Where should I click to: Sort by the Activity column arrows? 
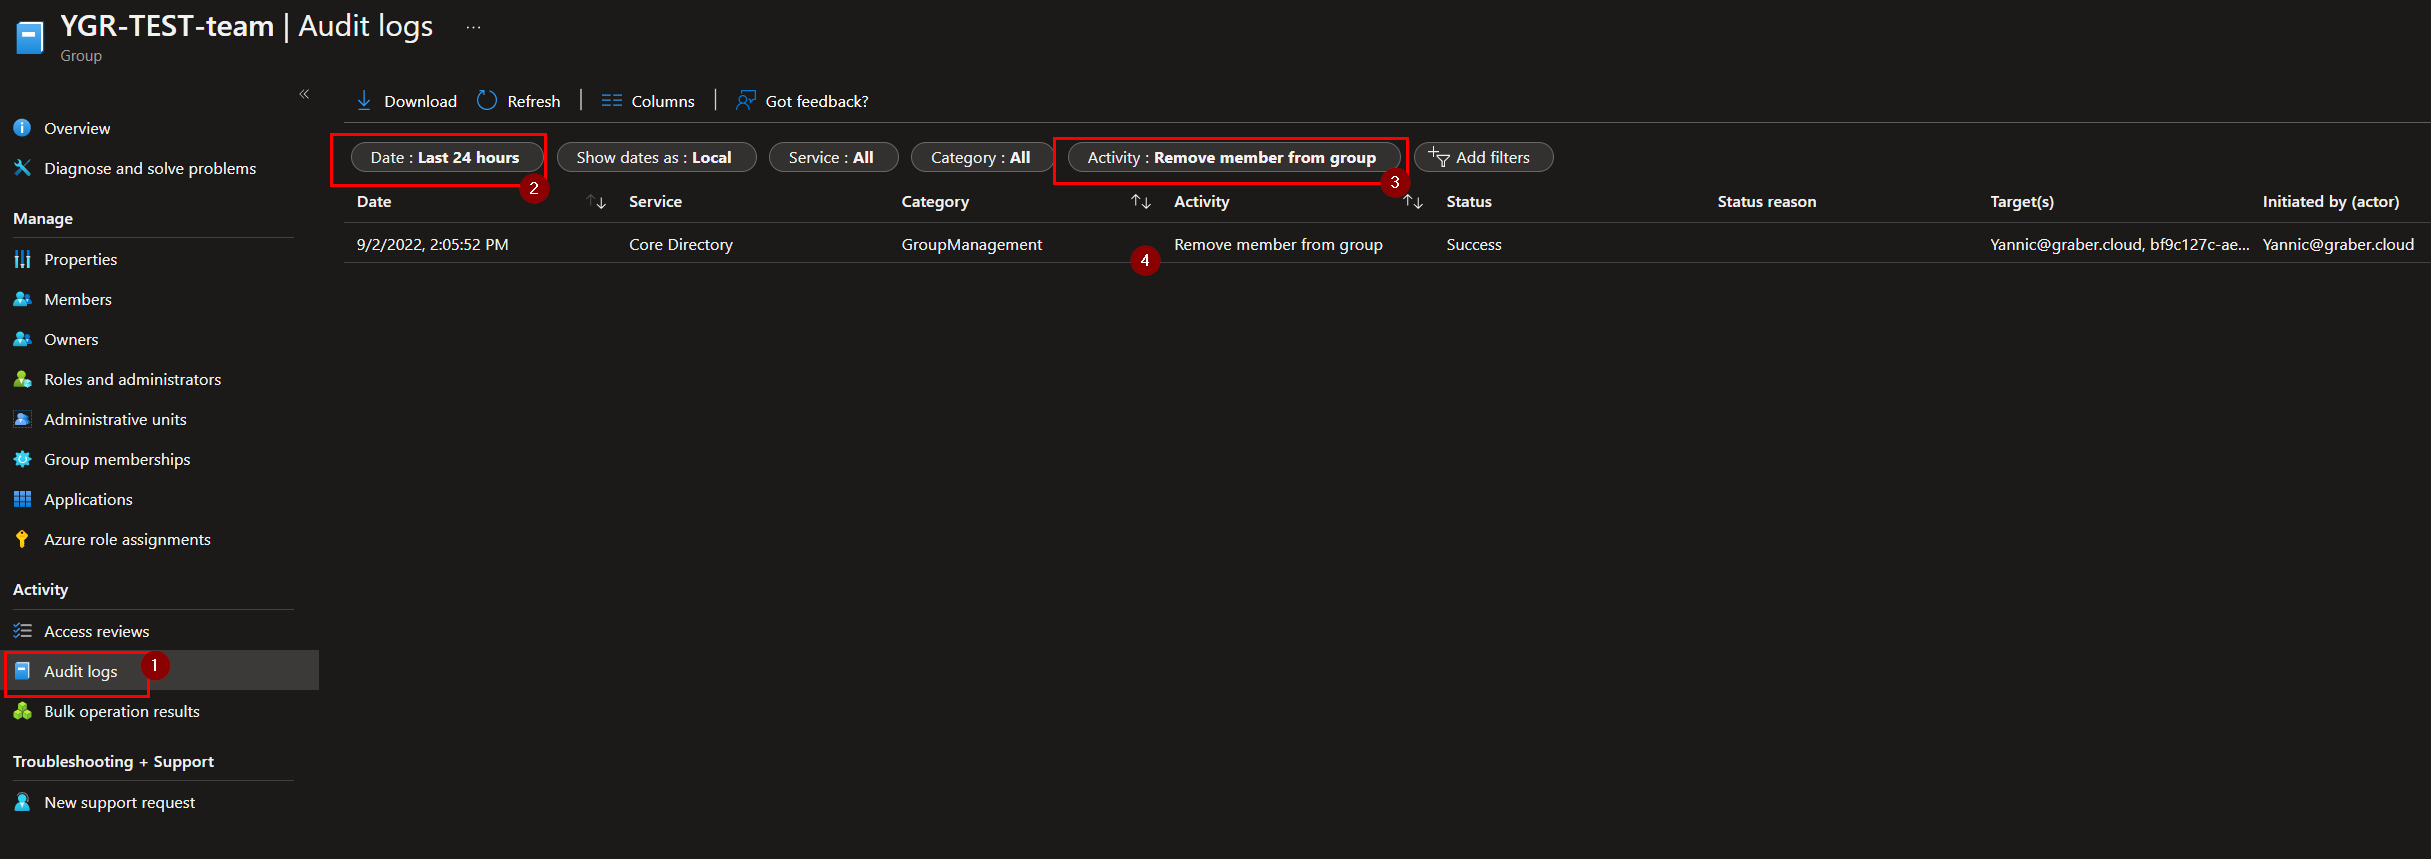pyautogui.click(x=1413, y=202)
